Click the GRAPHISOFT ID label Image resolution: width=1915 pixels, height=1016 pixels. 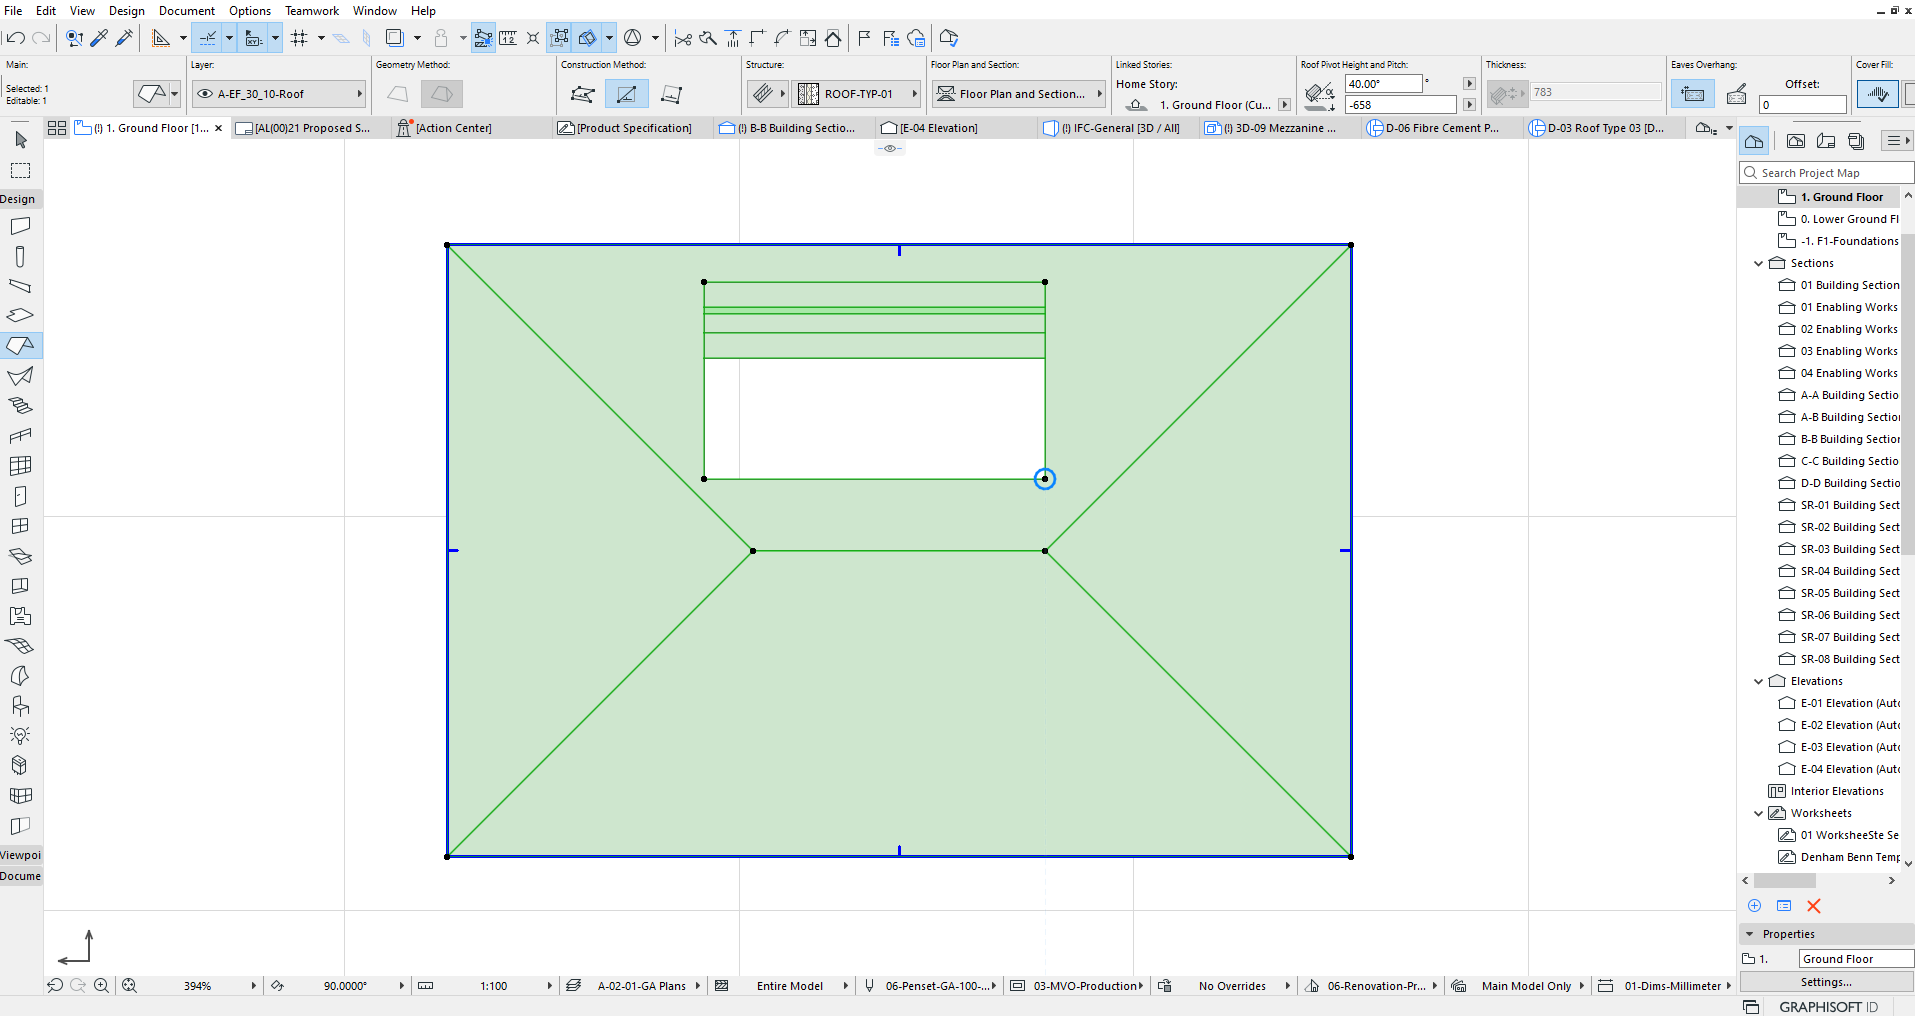1828,1007
